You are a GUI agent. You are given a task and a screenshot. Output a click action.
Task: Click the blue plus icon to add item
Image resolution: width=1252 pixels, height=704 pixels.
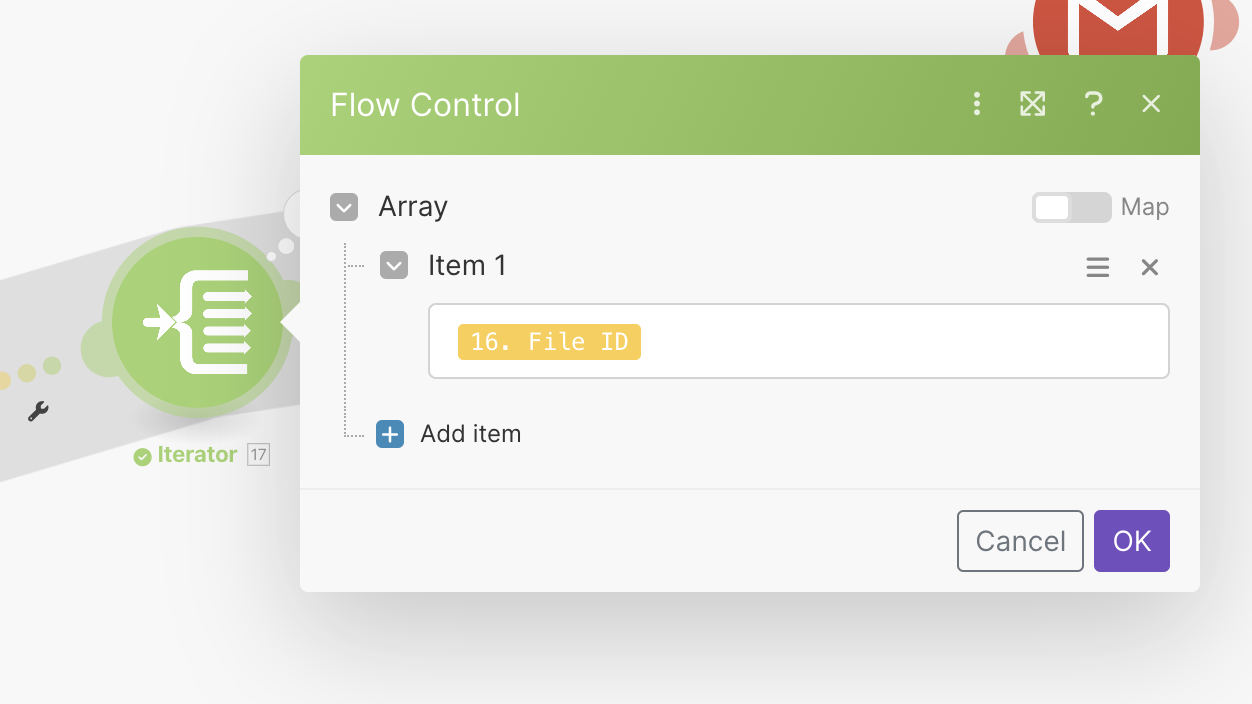(390, 434)
